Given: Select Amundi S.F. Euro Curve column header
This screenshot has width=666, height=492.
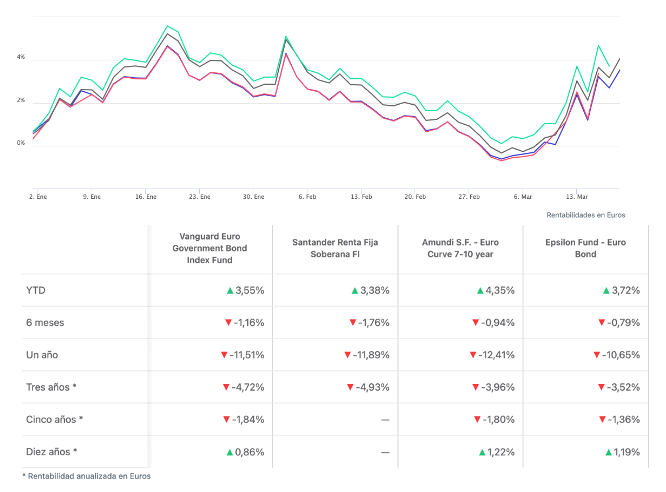Looking at the screenshot, I should (460, 248).
